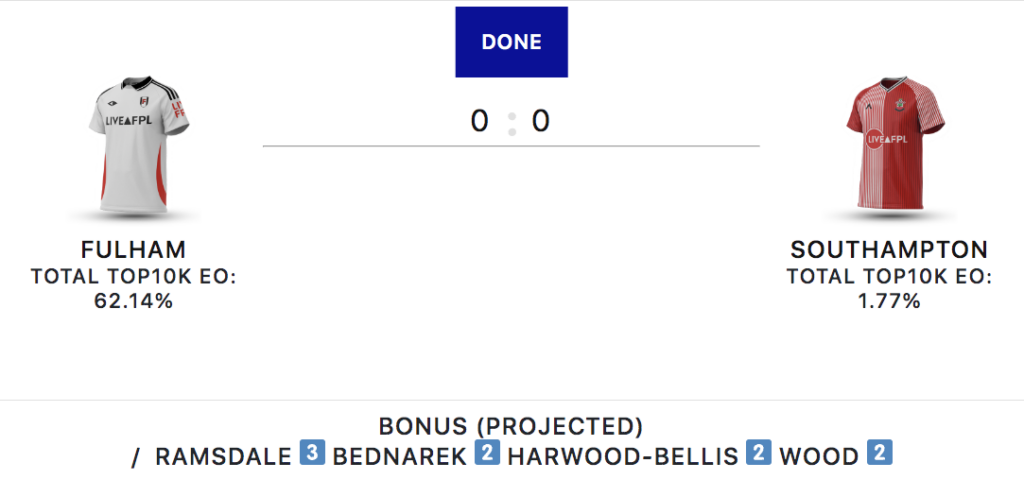Select the HARWOOD-BELLIS player name
Screen dimensions: 1024x480
(x=623, y=457)
